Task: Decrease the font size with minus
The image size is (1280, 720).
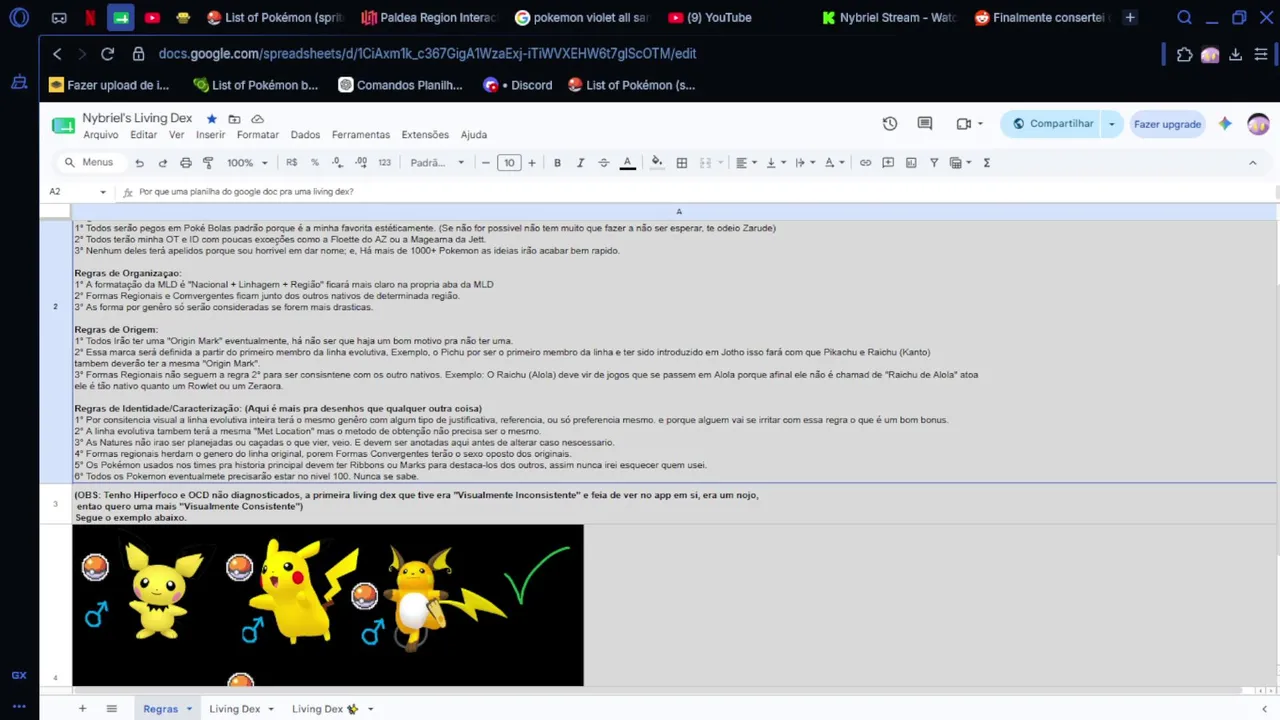Action: coord(486,163)
